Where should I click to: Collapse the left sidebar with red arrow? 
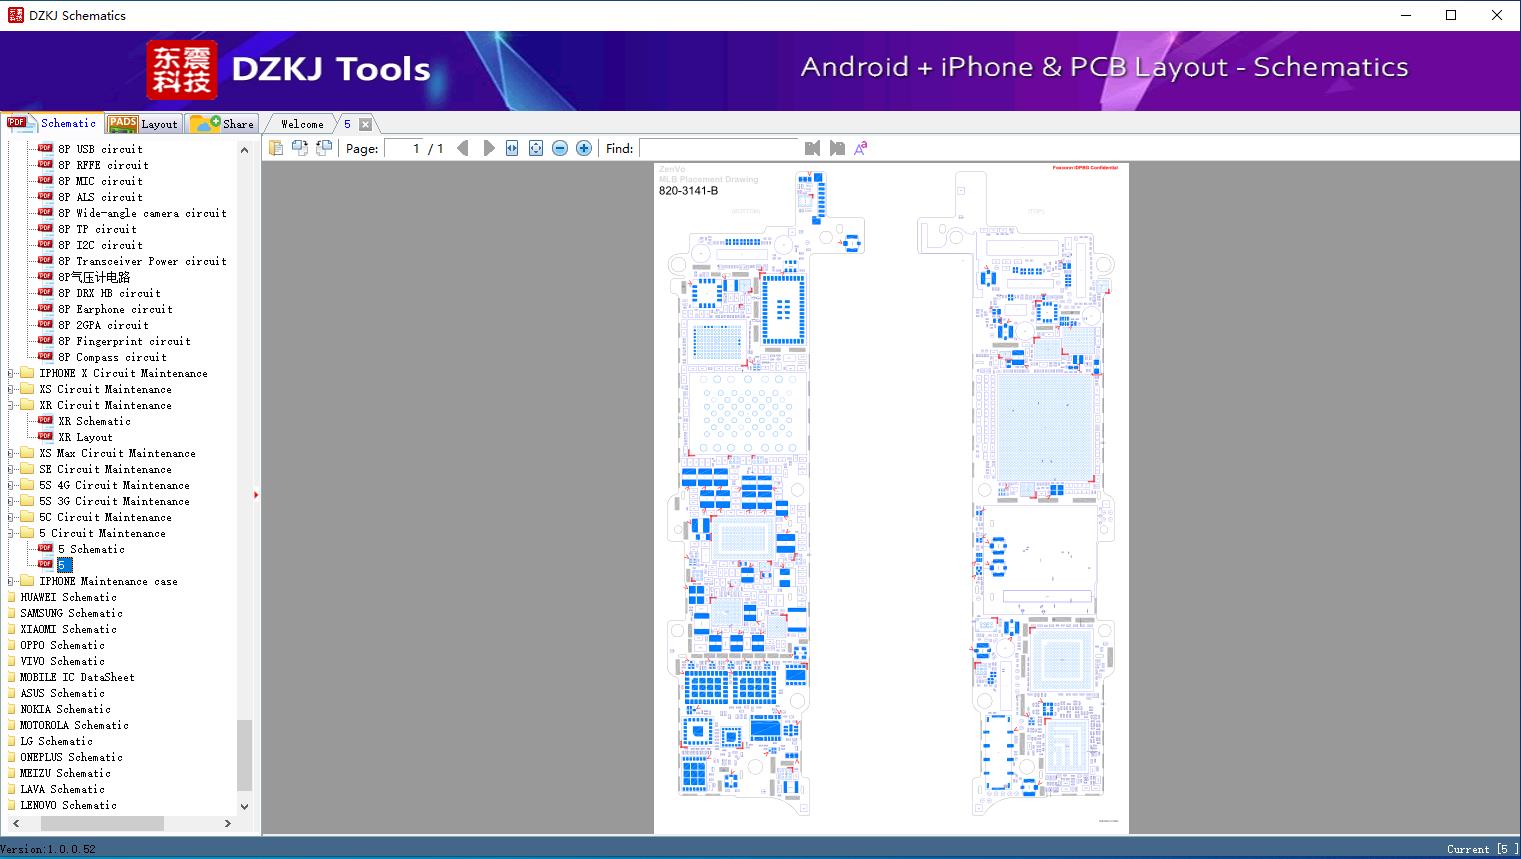[x=256, y=494]
